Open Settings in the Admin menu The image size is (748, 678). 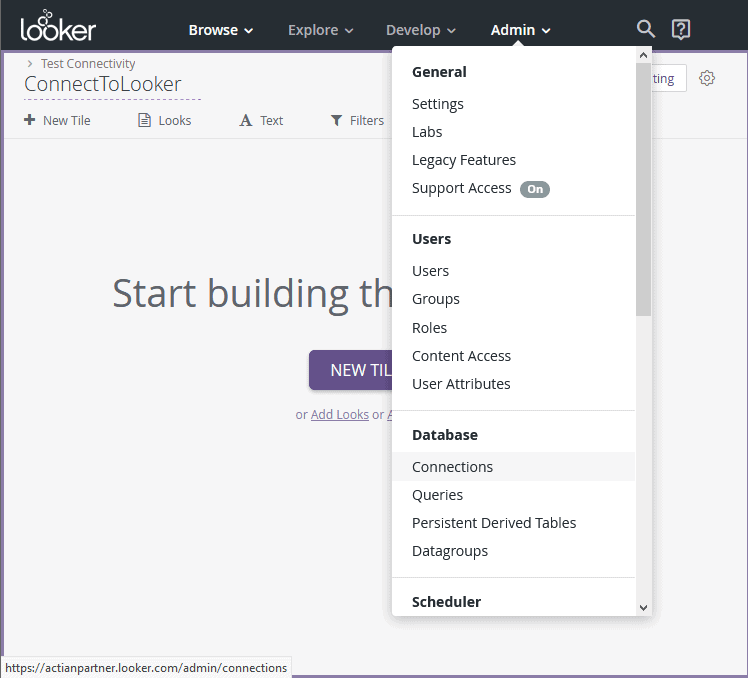coord(513,104)
